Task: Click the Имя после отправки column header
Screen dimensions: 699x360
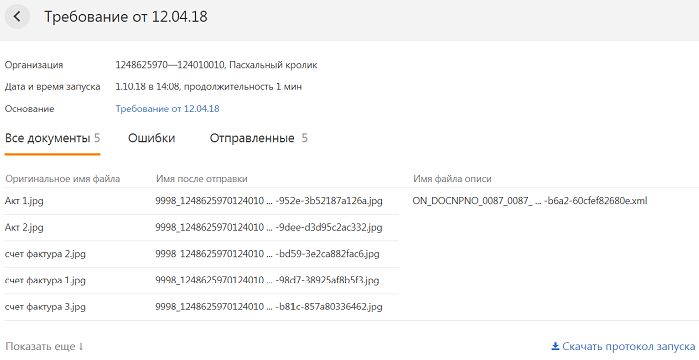Action: pyautogui.click(x=201, y=179)
